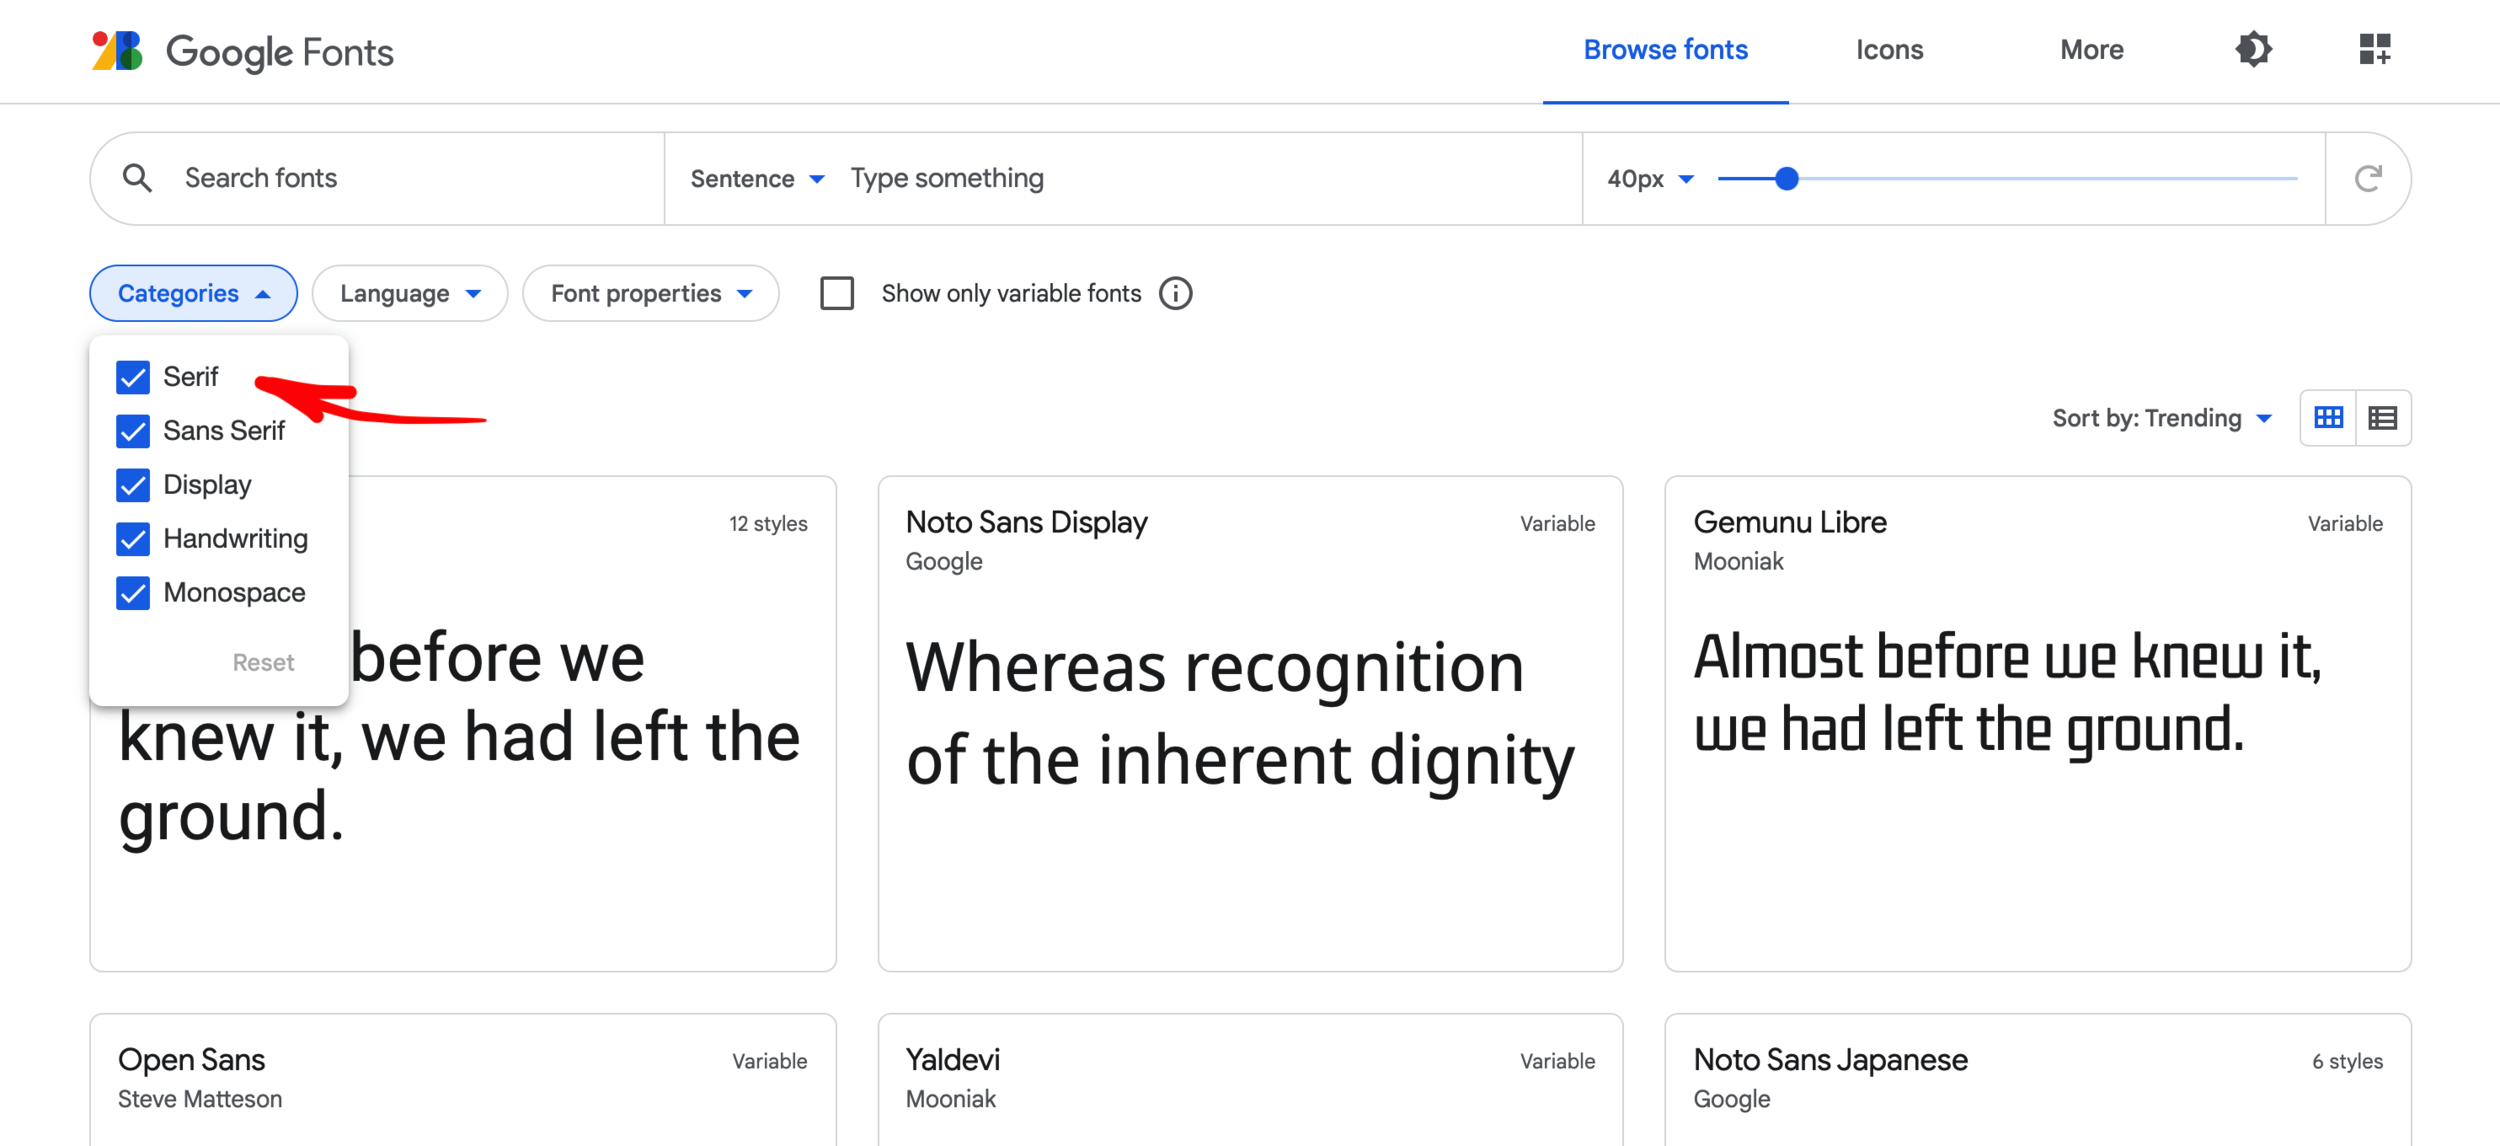Screen dimensions: 2500x1146
Task: Open the Sentence preview type dropdown
Action: pos(757,179)
